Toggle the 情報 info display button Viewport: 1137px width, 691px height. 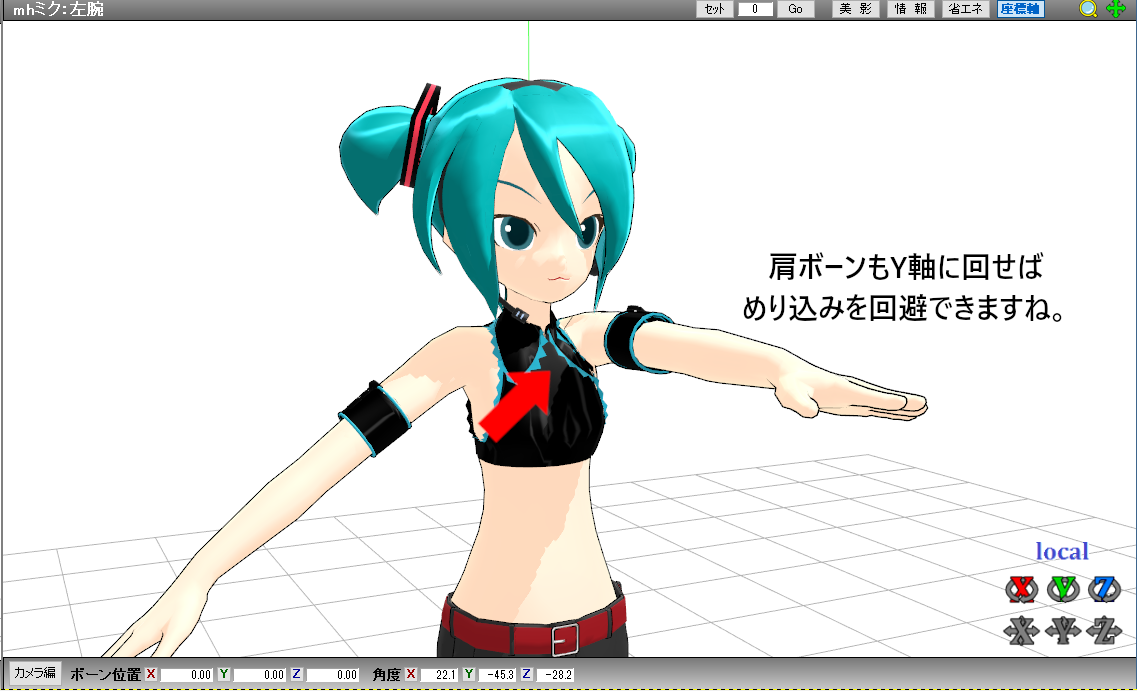[x=911, y=9]
